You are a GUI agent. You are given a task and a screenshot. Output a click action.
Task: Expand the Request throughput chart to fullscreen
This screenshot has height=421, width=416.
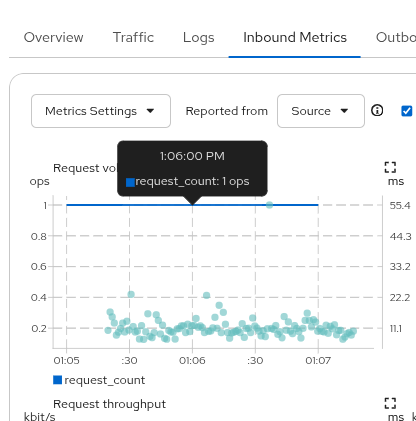pyautogui.click(x=390, y=403)
